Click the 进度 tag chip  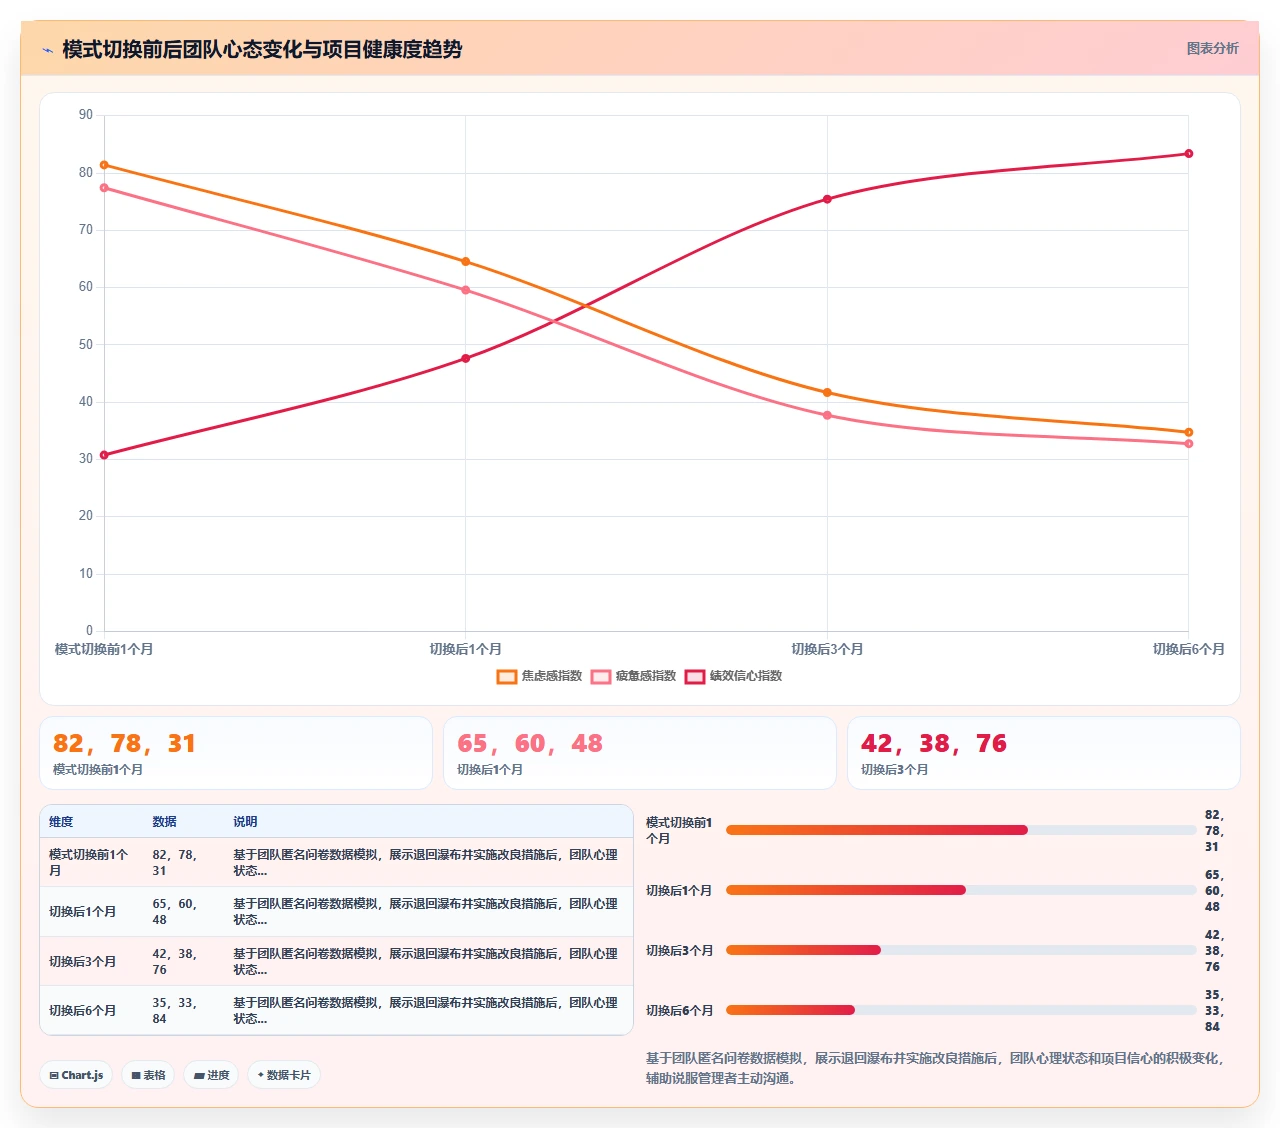[211, 1075]
